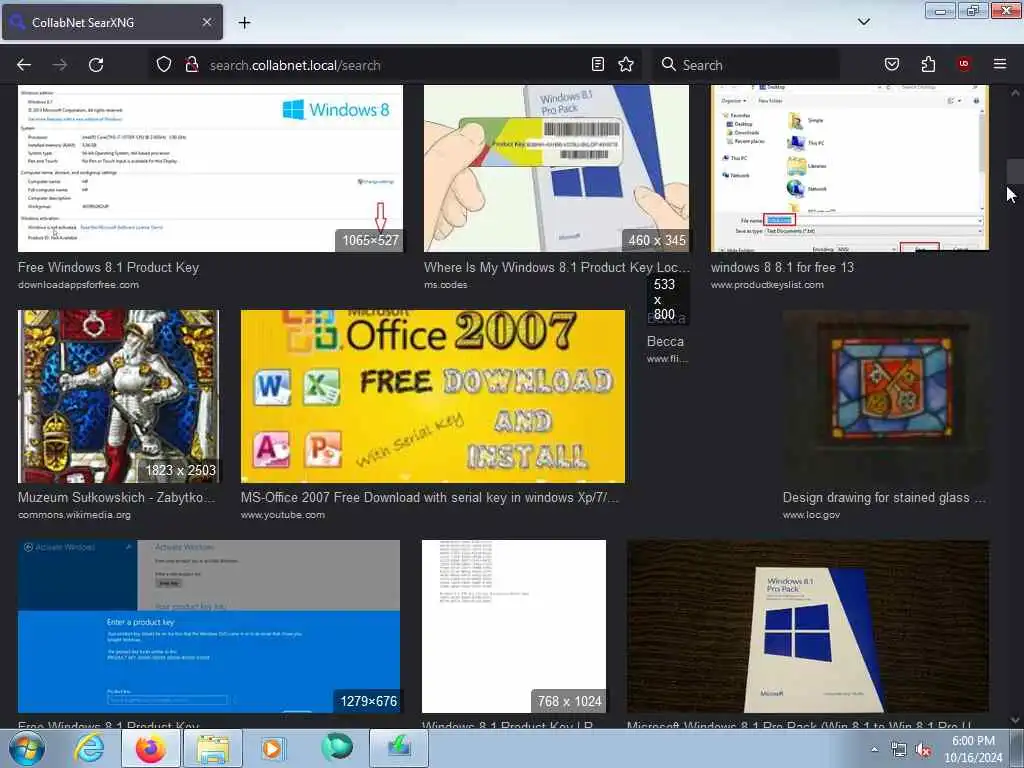This screenshot has width=1024, height=768.
Task: Show hidden system tray icons
Action: [x=874, y=750]
